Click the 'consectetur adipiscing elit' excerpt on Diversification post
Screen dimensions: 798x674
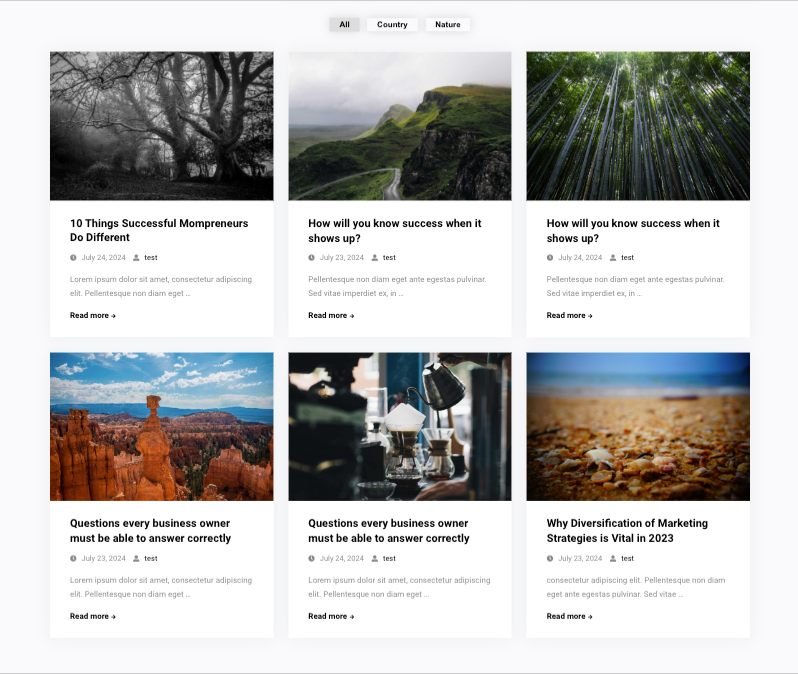click(x=636, y=587)
